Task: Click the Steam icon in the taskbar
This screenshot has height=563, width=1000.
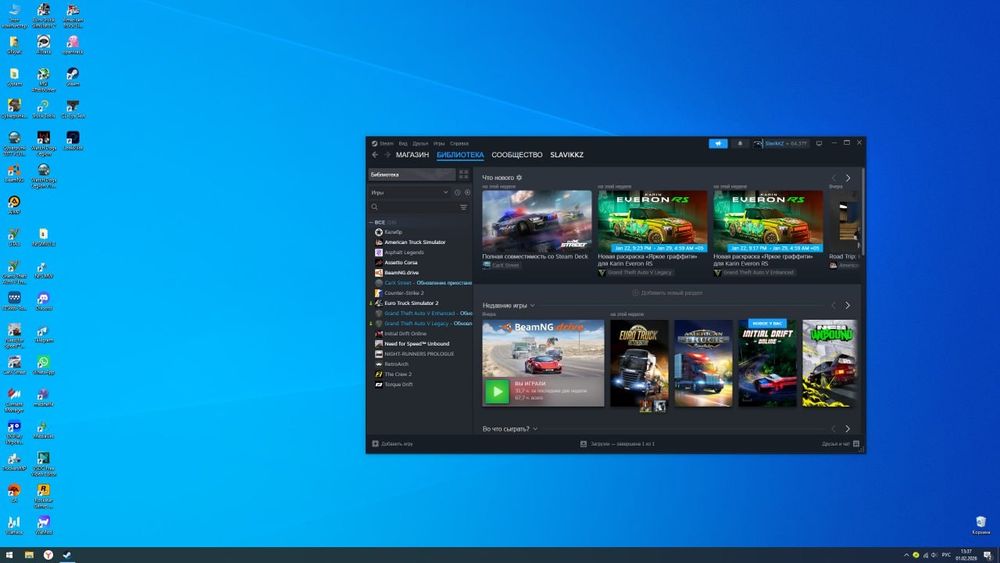Action: pyautogui.click(x=66, y=555)
